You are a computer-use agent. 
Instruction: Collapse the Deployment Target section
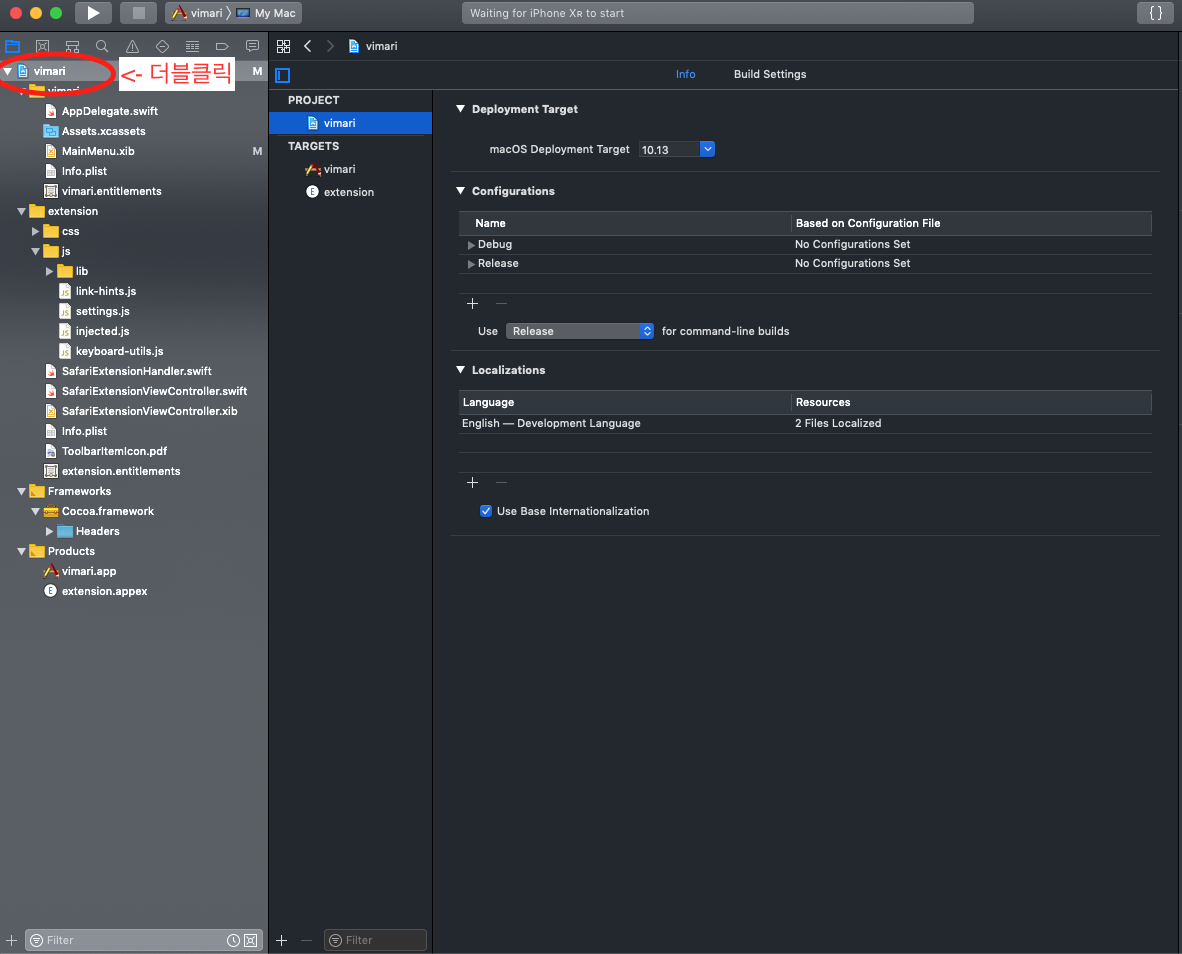461,109
